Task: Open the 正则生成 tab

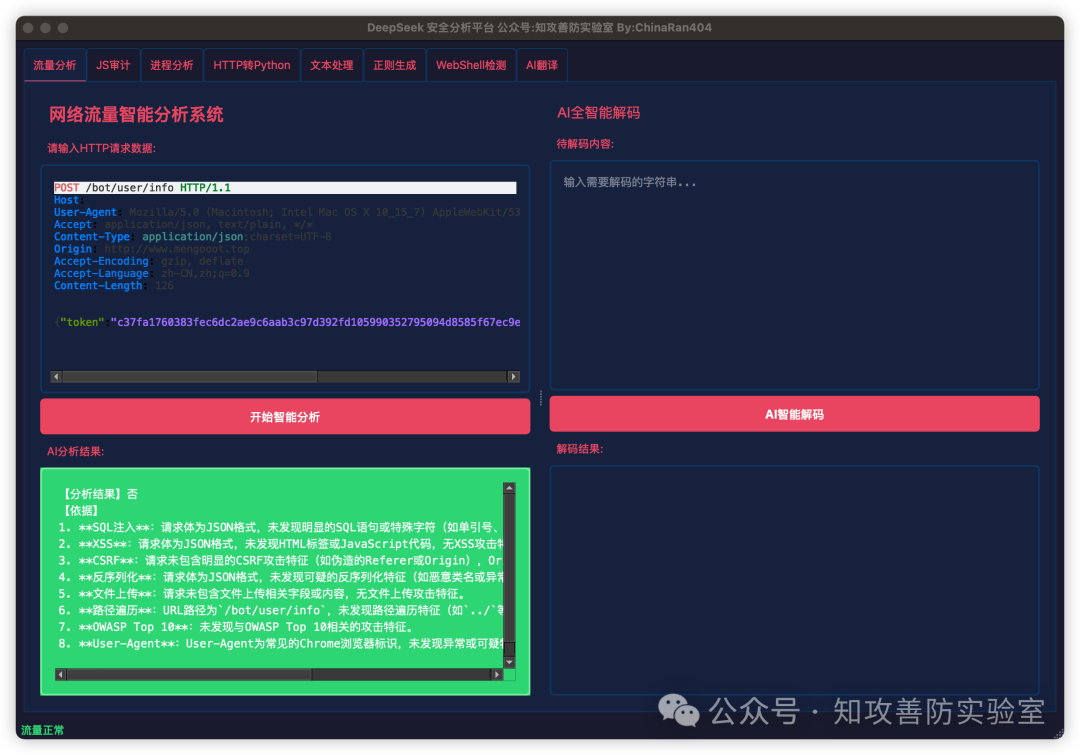Action: point(394,65)
